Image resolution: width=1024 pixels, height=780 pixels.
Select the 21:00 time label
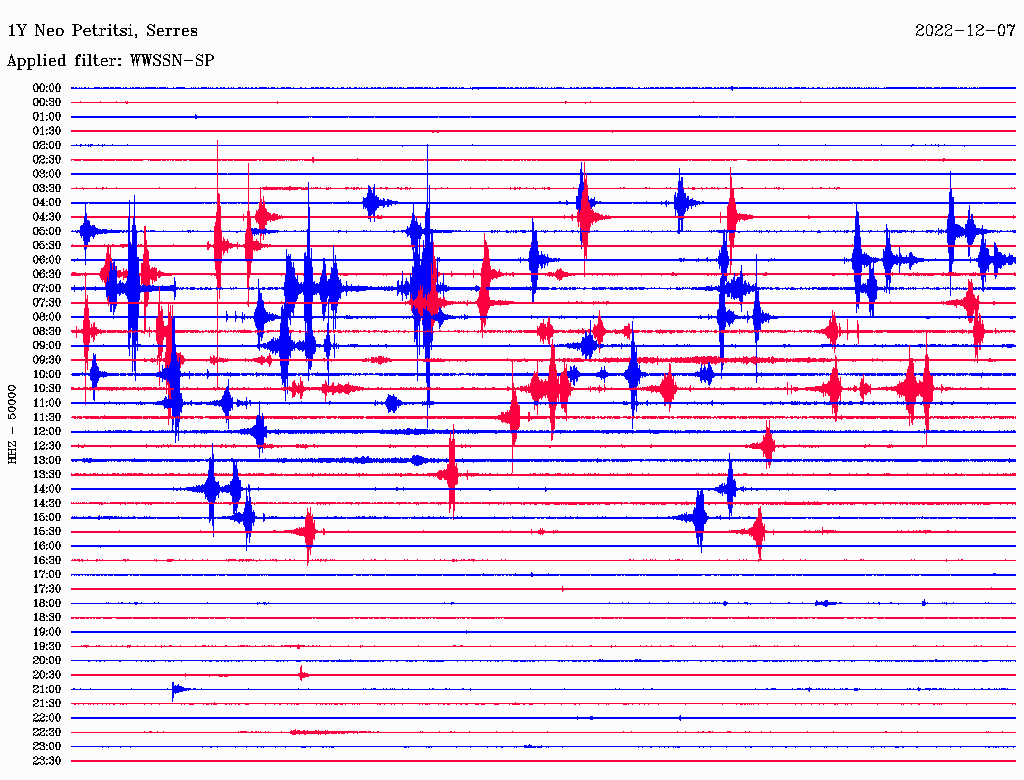tap(47, 690)
